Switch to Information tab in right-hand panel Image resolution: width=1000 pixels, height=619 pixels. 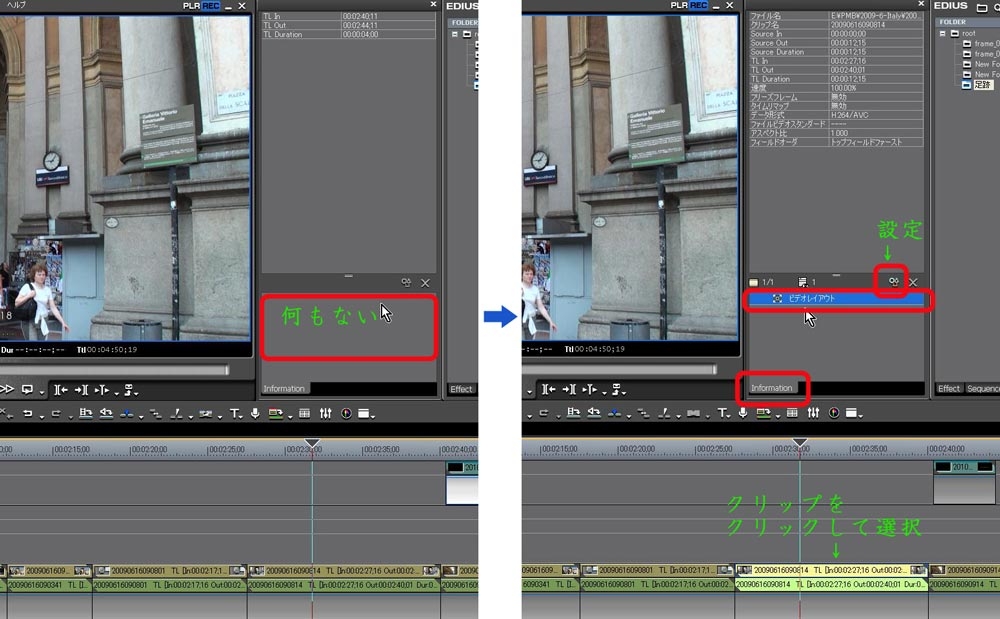pos(771,388)
